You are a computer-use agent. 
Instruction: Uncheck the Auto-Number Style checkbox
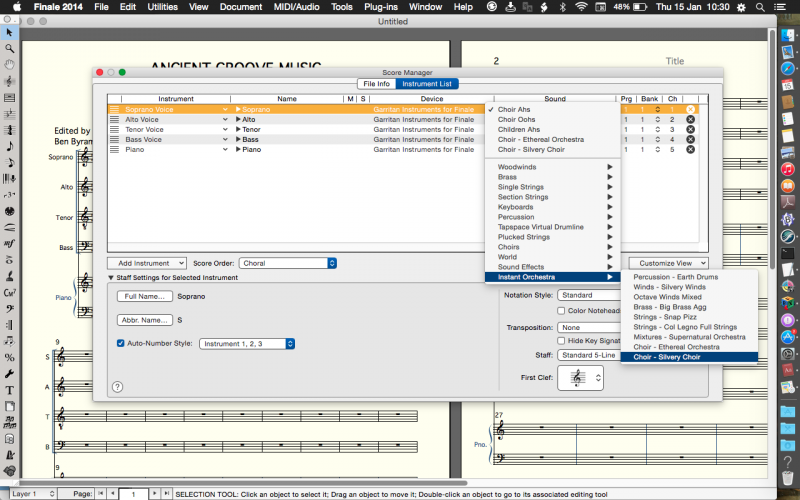pyautogui.click(x=121, y=343)
